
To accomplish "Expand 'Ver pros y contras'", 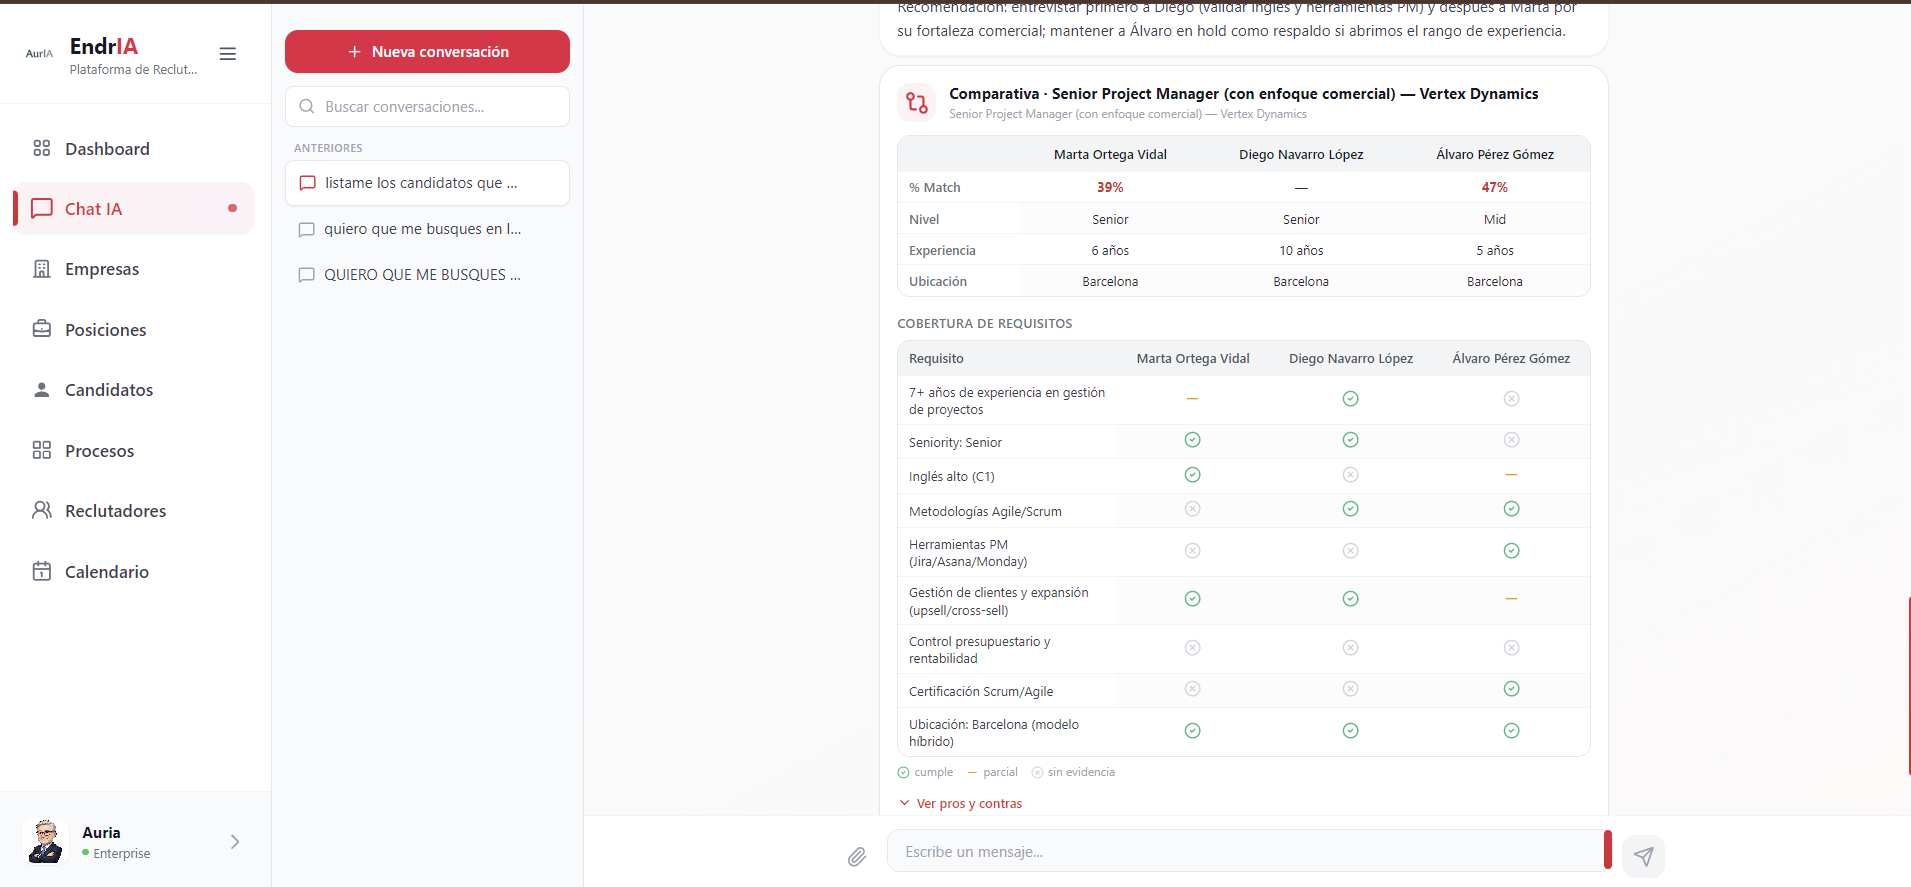I will pyautogui.click(x=960, y=804).
